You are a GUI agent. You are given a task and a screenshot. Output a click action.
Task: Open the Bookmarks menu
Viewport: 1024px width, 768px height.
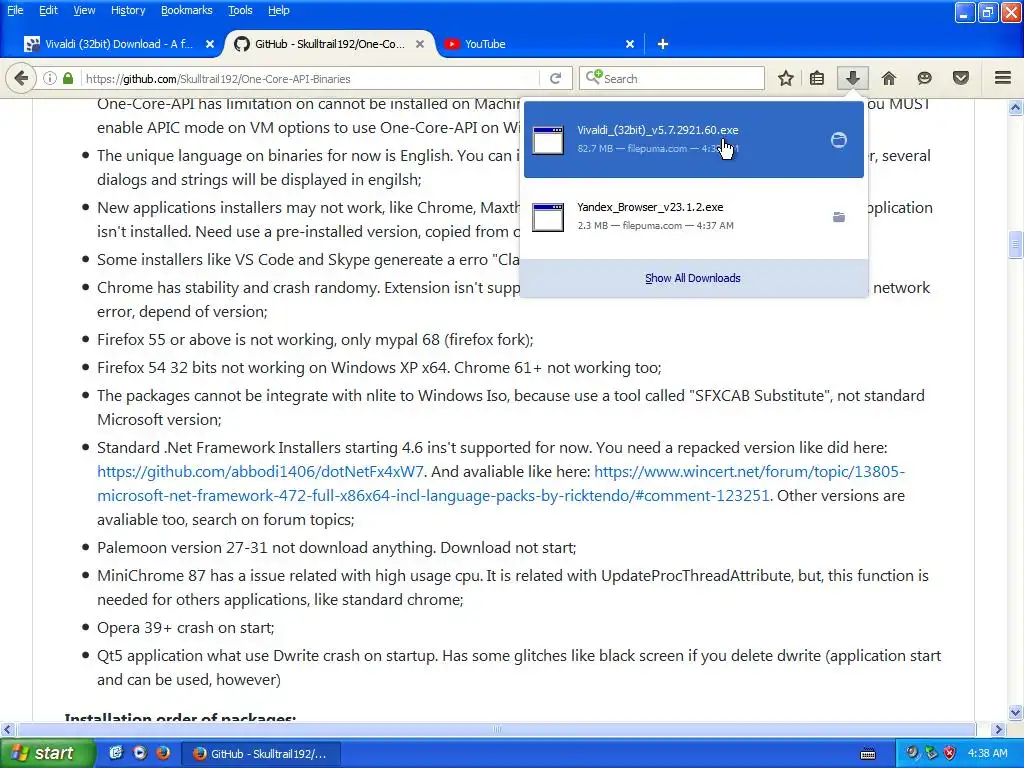(186, 10)
